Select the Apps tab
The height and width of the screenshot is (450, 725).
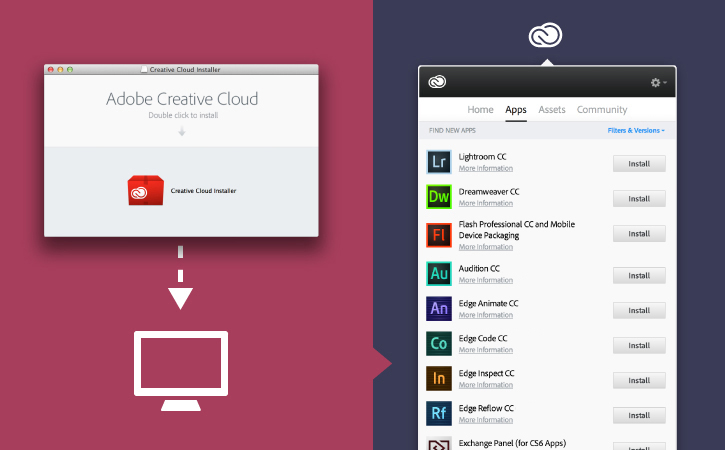click(516, 110)
